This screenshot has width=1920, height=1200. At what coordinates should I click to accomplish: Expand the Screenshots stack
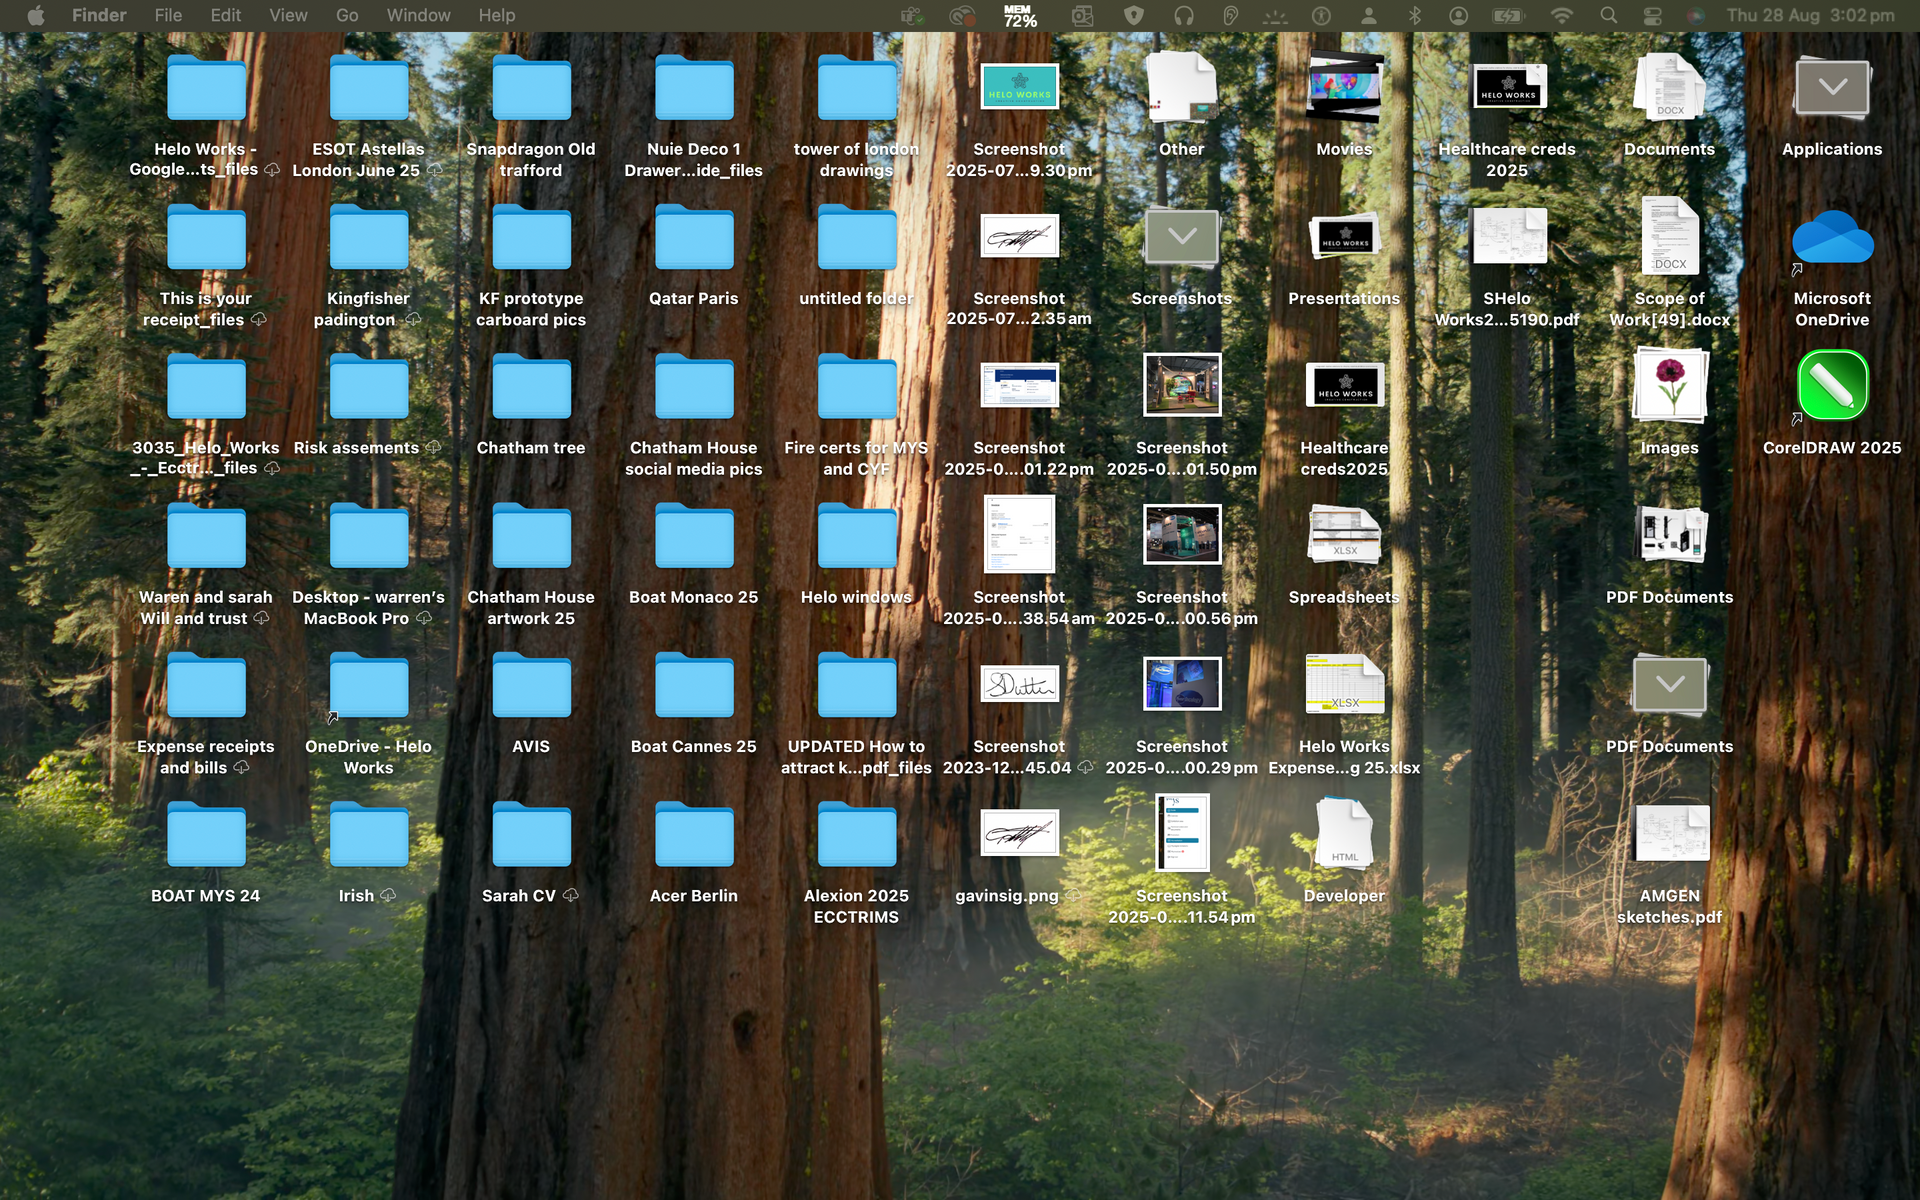tap(1181, 238)
